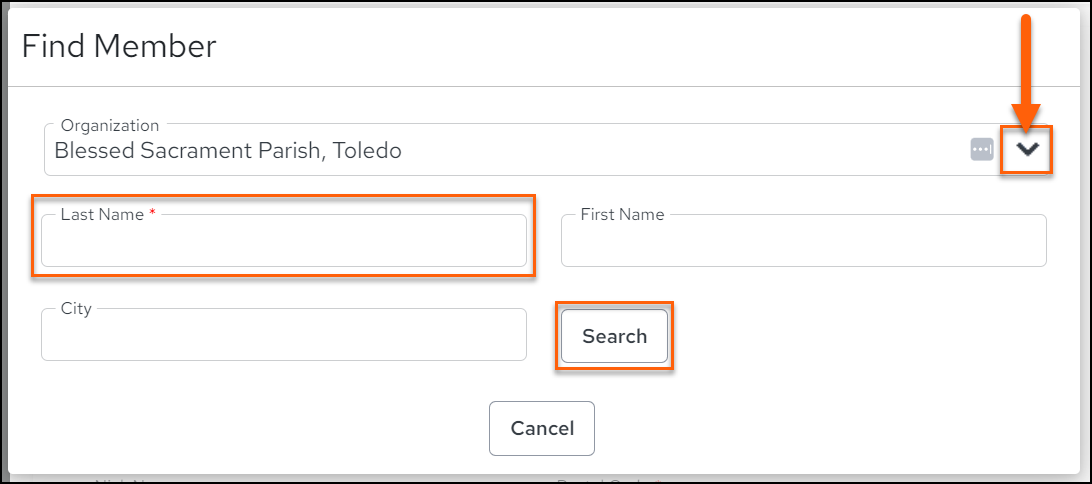This screenshot has width=1092, height=484.
Task: Click the orange highlight box around Search
Action: 614,336
